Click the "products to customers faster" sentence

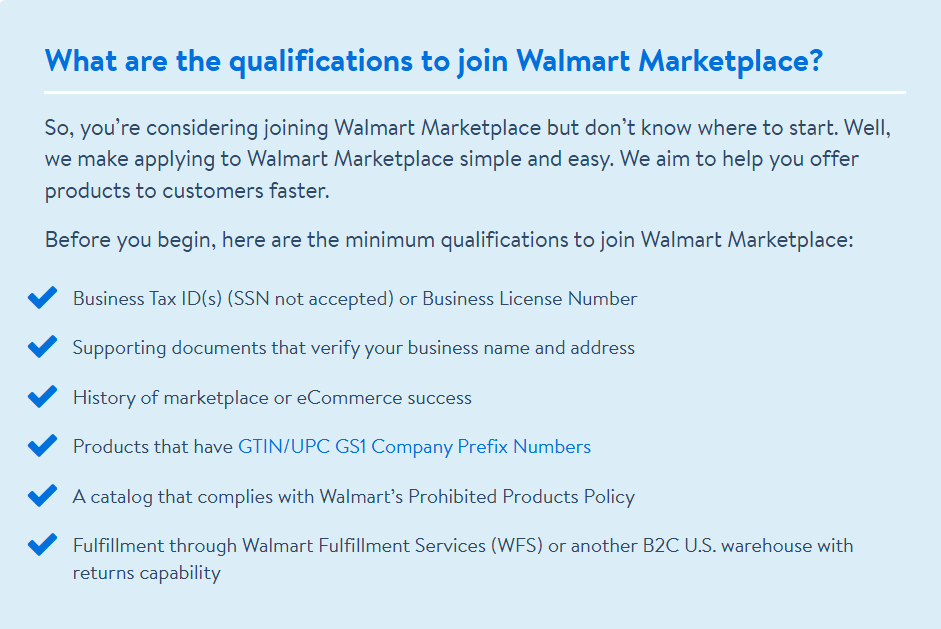187,191
